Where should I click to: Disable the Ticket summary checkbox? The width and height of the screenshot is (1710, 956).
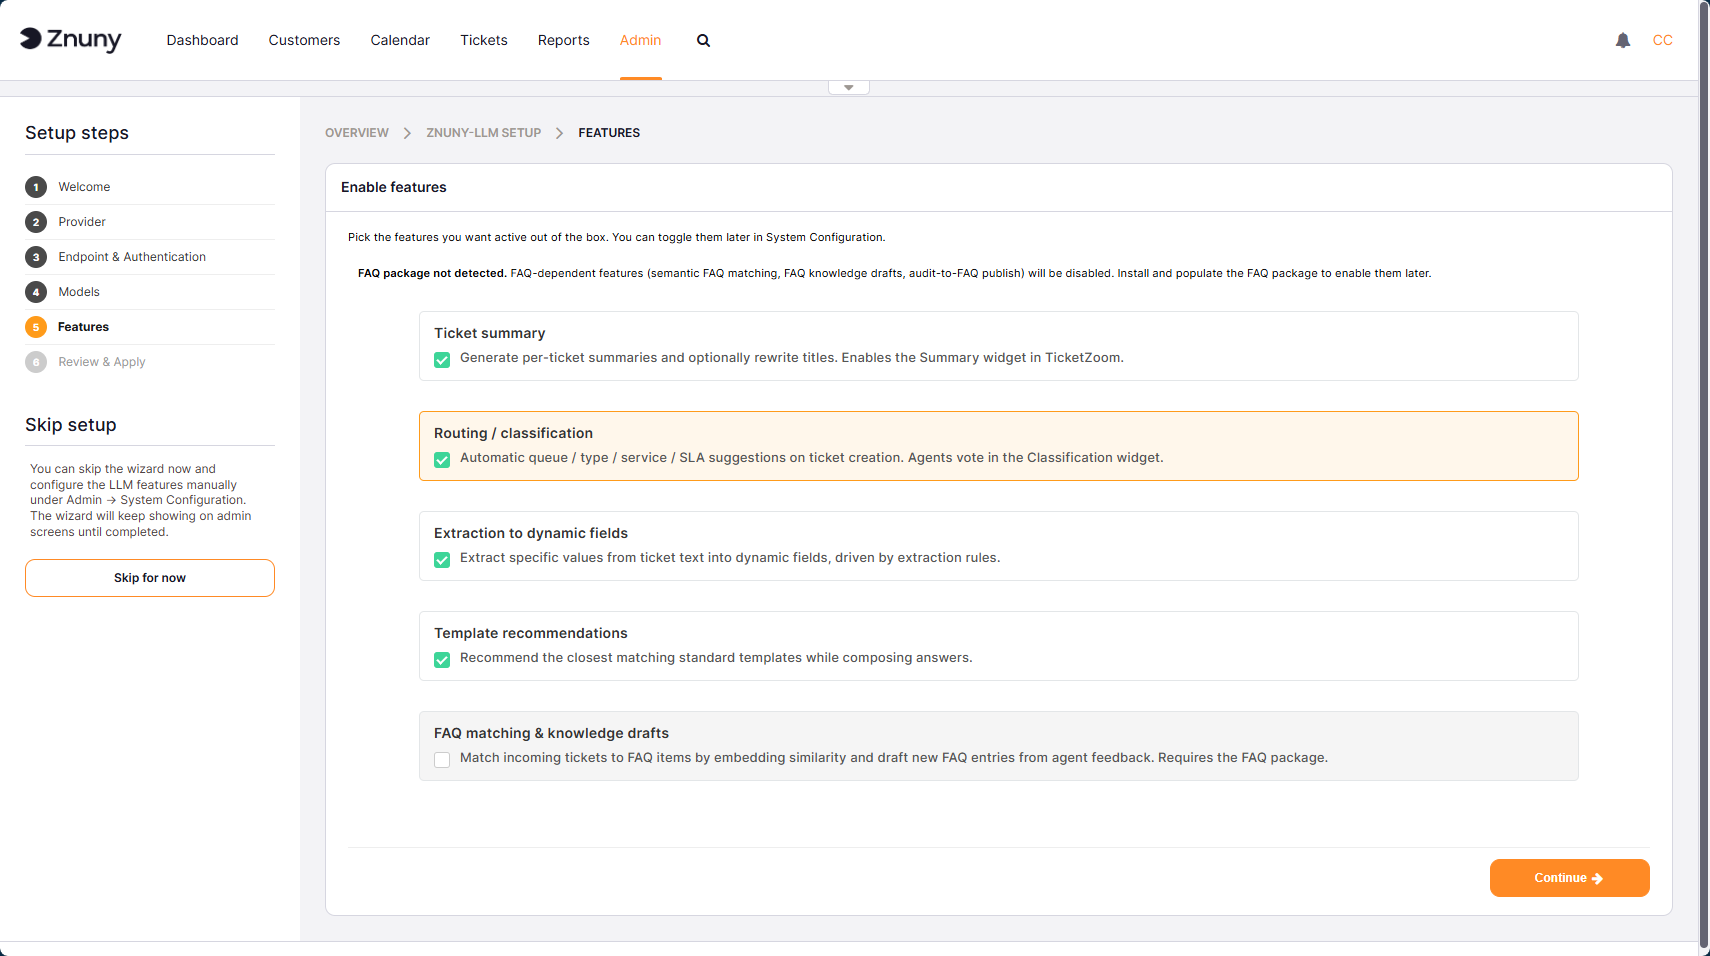click(442, 360)
